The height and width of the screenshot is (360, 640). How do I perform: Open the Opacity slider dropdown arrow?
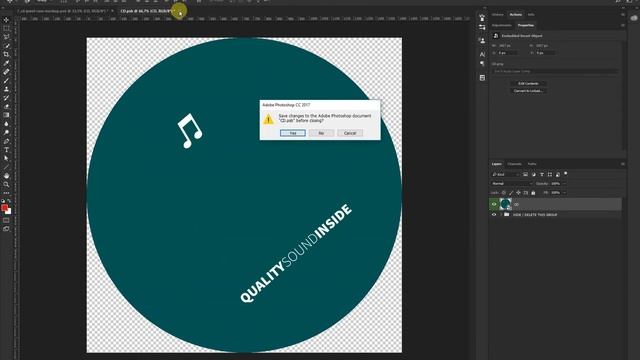564,184
